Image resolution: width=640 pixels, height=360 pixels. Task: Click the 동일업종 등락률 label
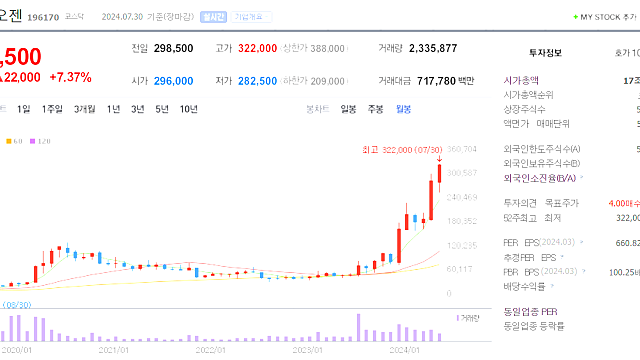click(534, 326)
